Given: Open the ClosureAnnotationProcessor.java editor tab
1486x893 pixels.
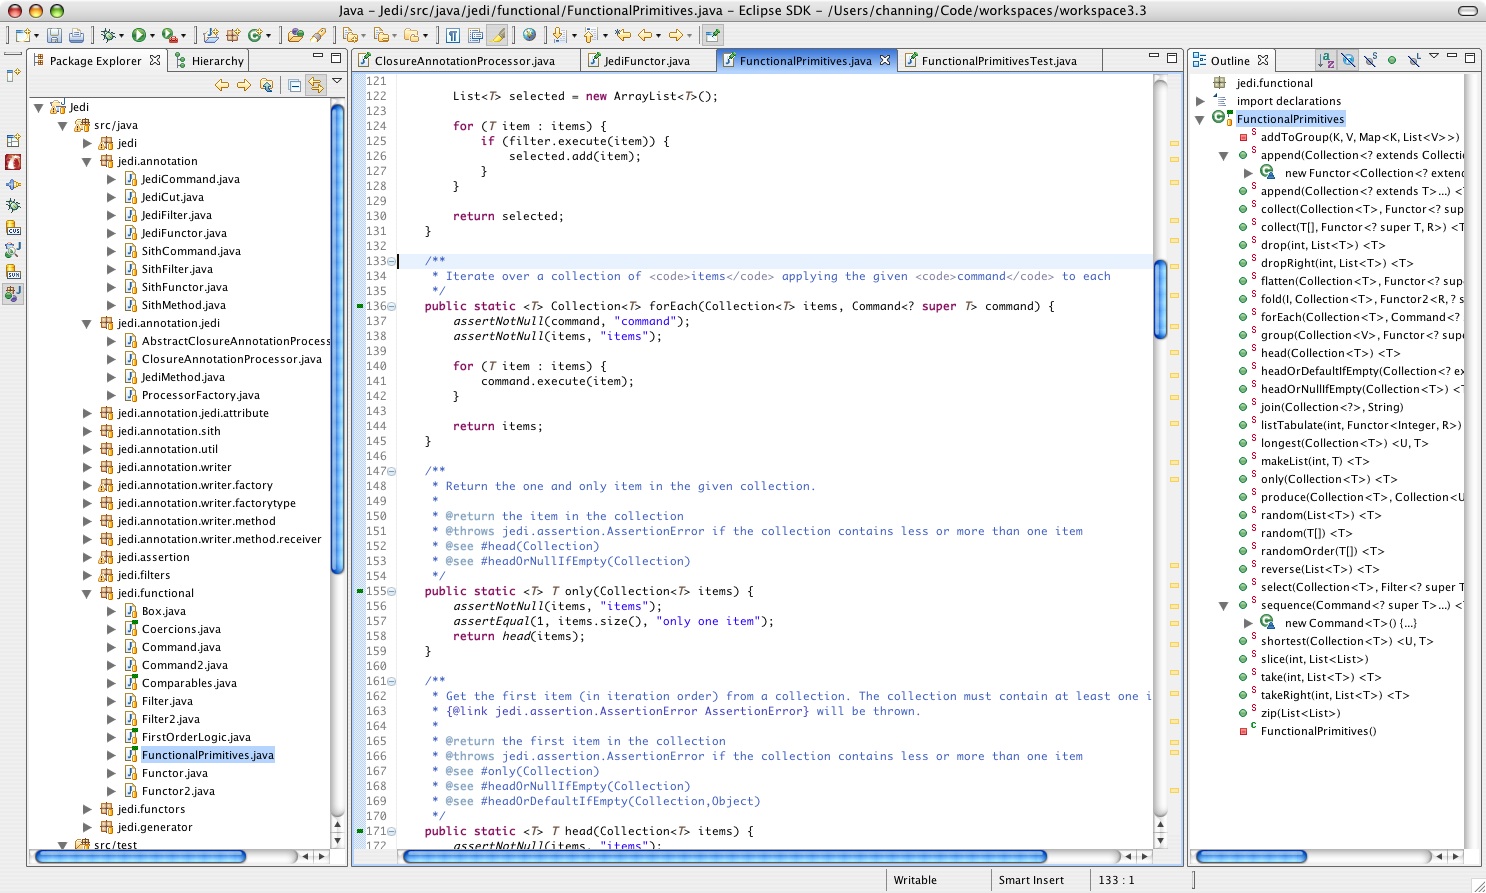Looking at the screenshot, I should pyautogui.click(x=465, y=61).
